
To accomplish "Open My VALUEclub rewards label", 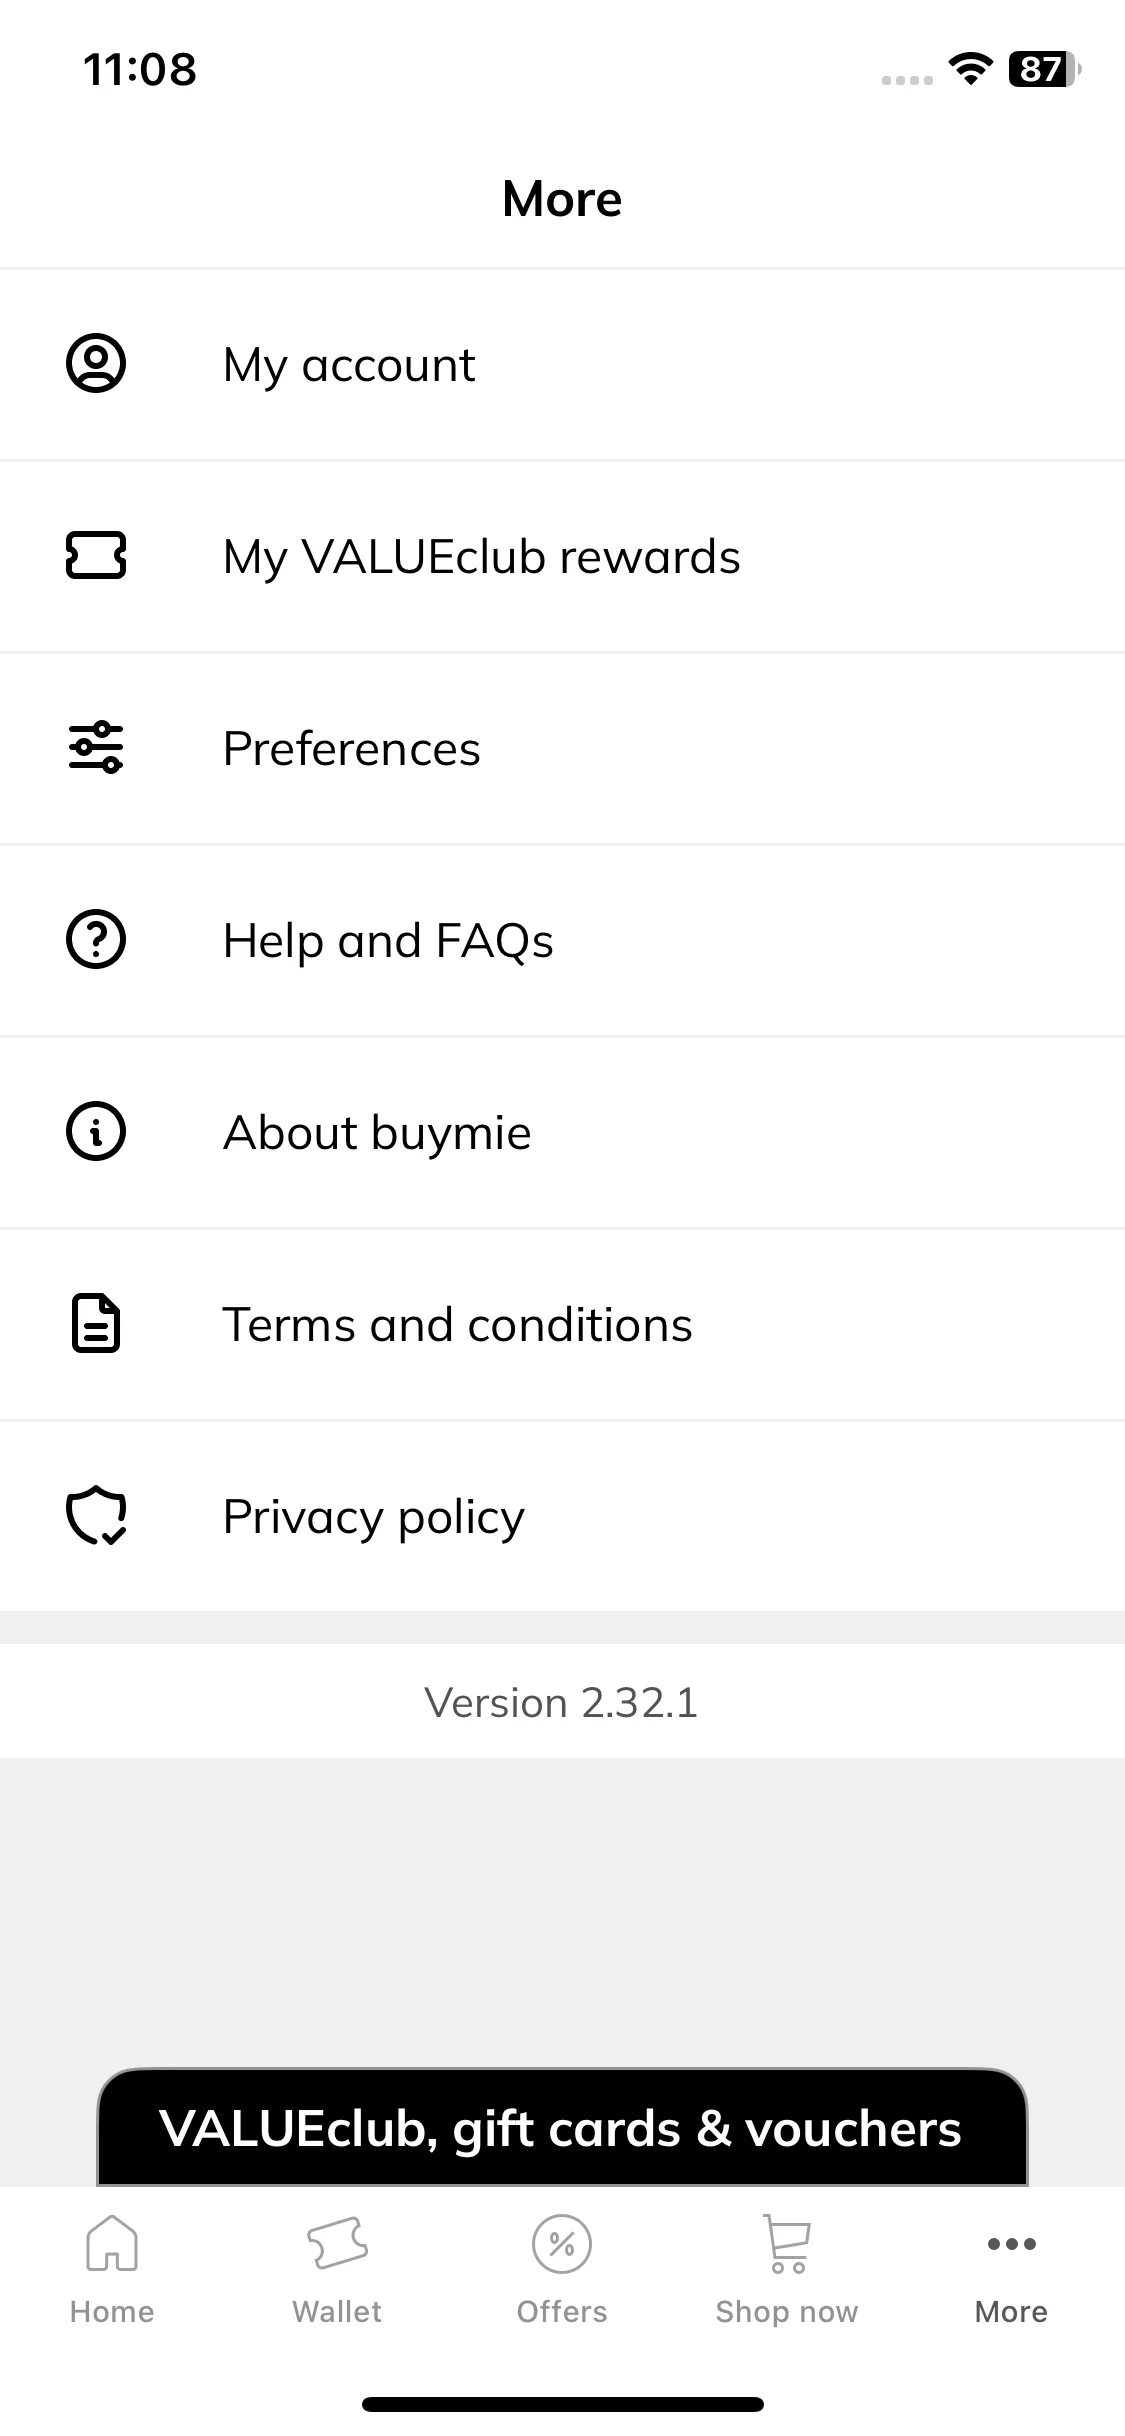I will tap(481, 557).
